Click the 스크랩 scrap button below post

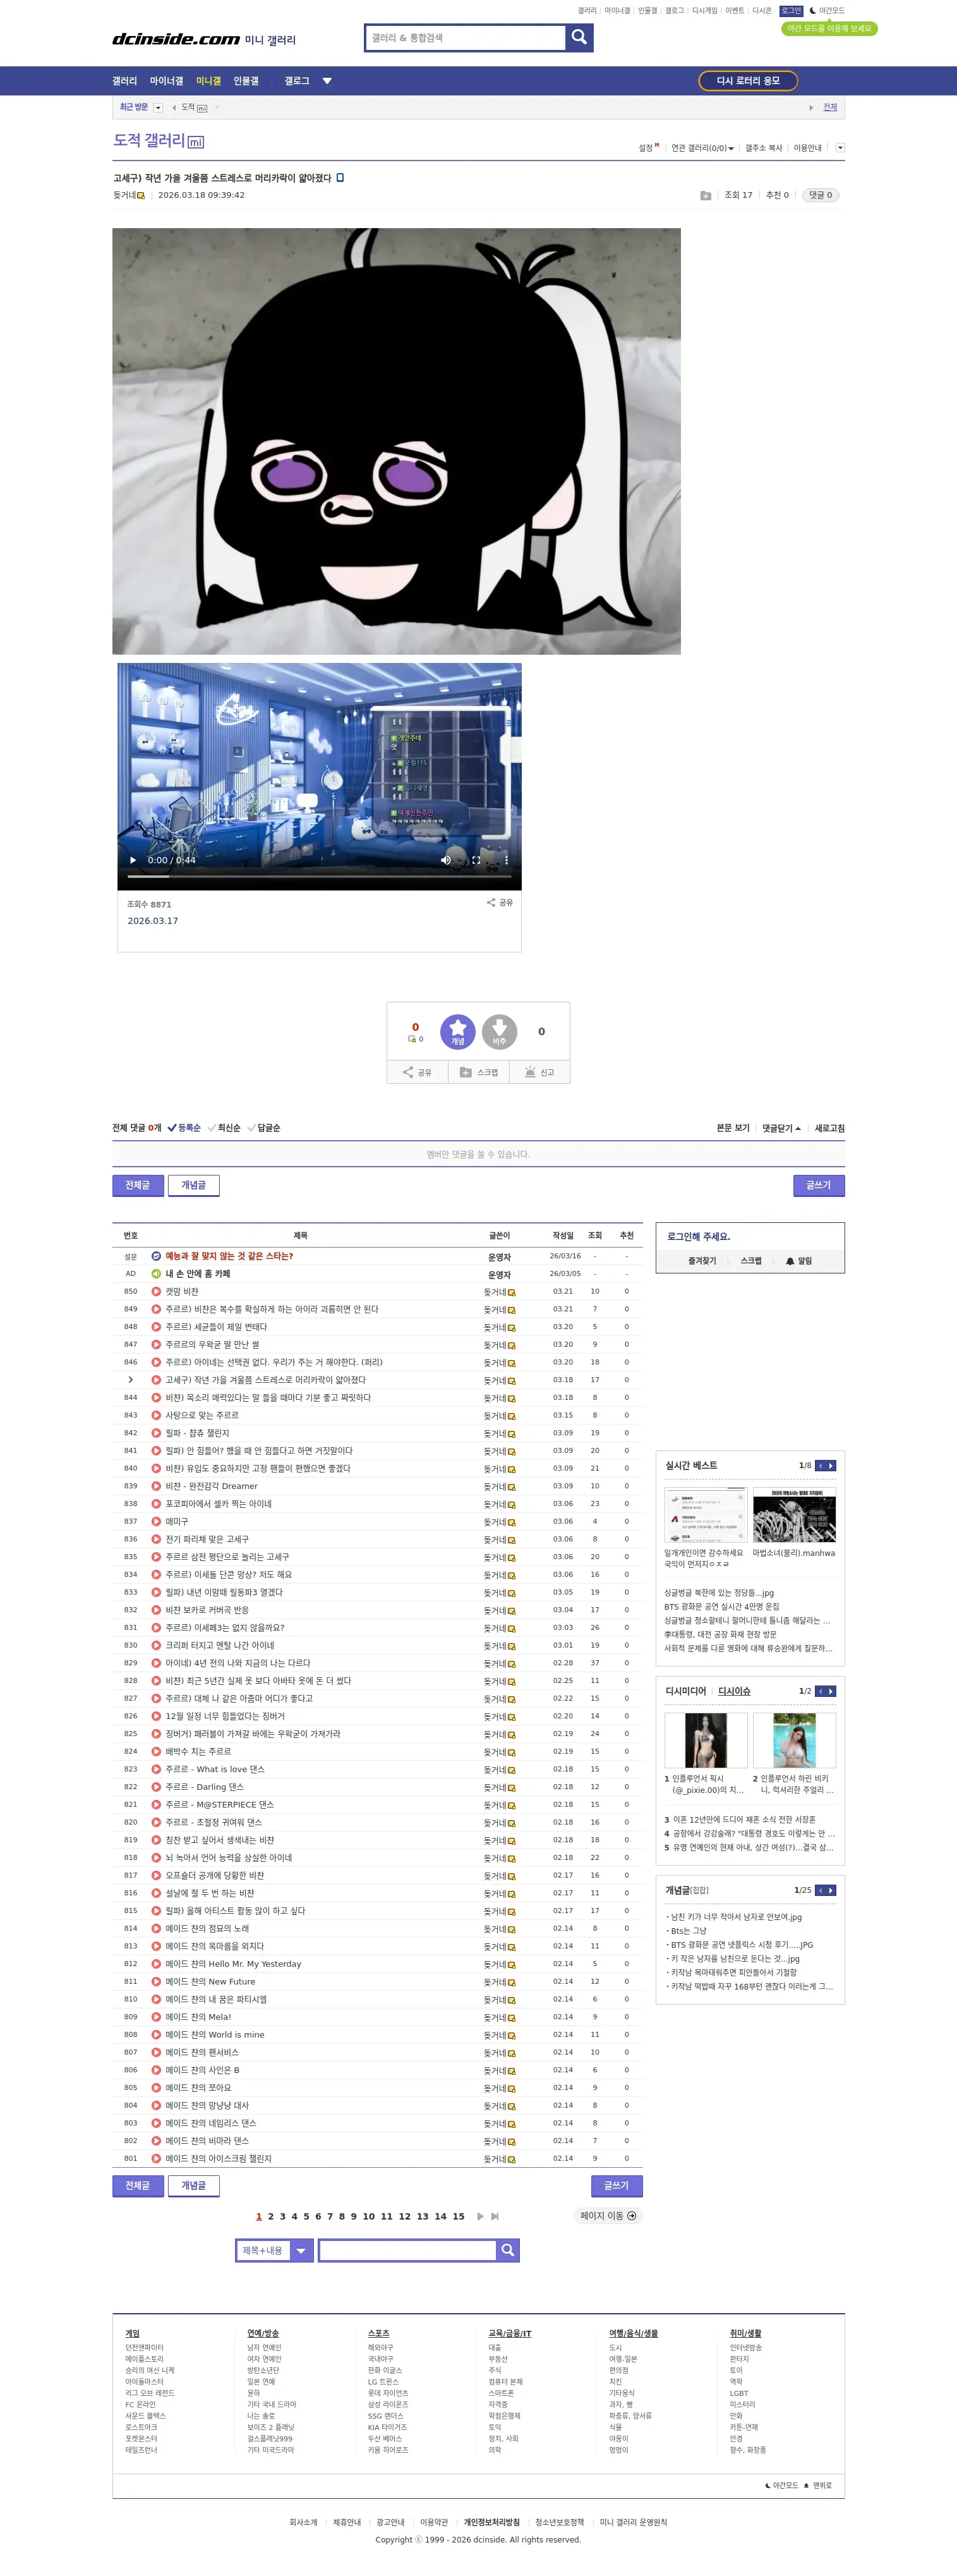click(478, 1072)
